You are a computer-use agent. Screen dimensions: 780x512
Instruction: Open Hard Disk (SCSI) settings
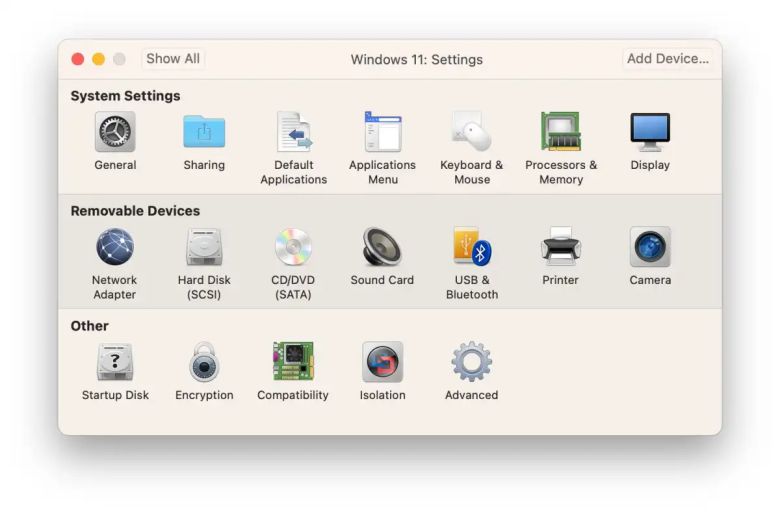tap(204, 247)
